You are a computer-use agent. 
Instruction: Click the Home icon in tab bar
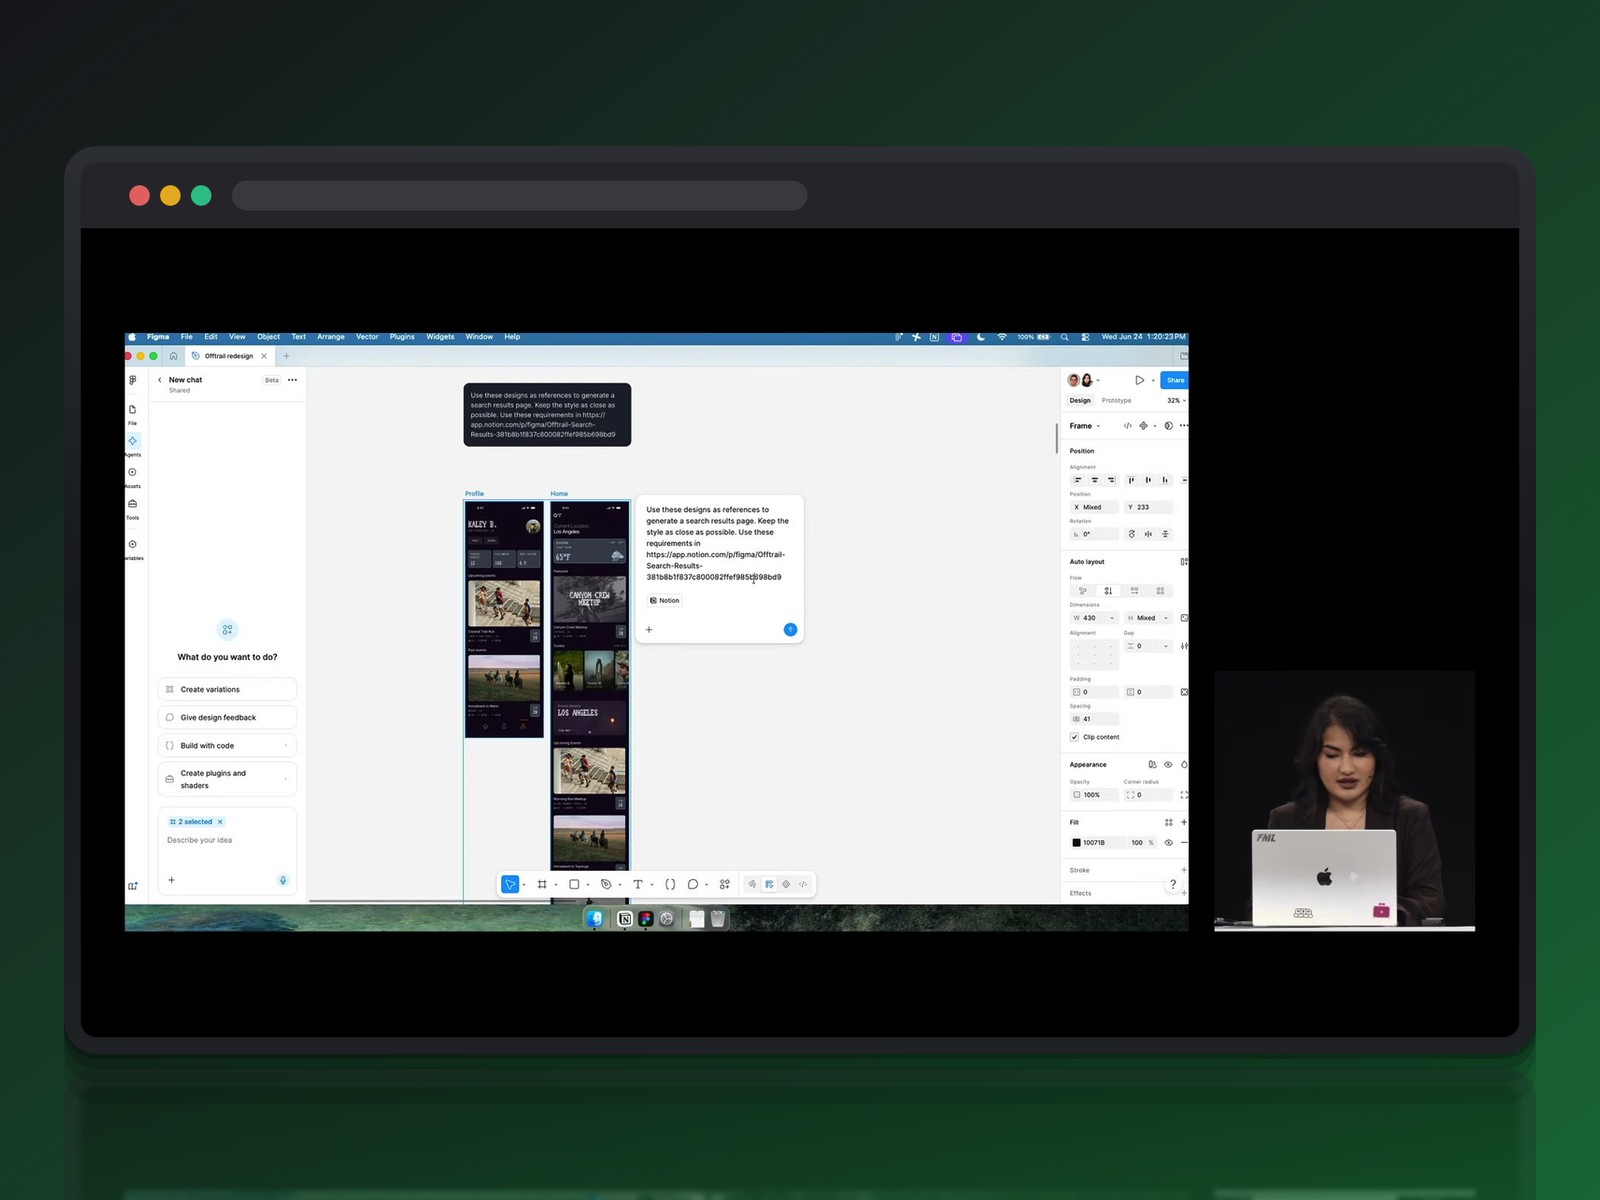tap(173, 356)
